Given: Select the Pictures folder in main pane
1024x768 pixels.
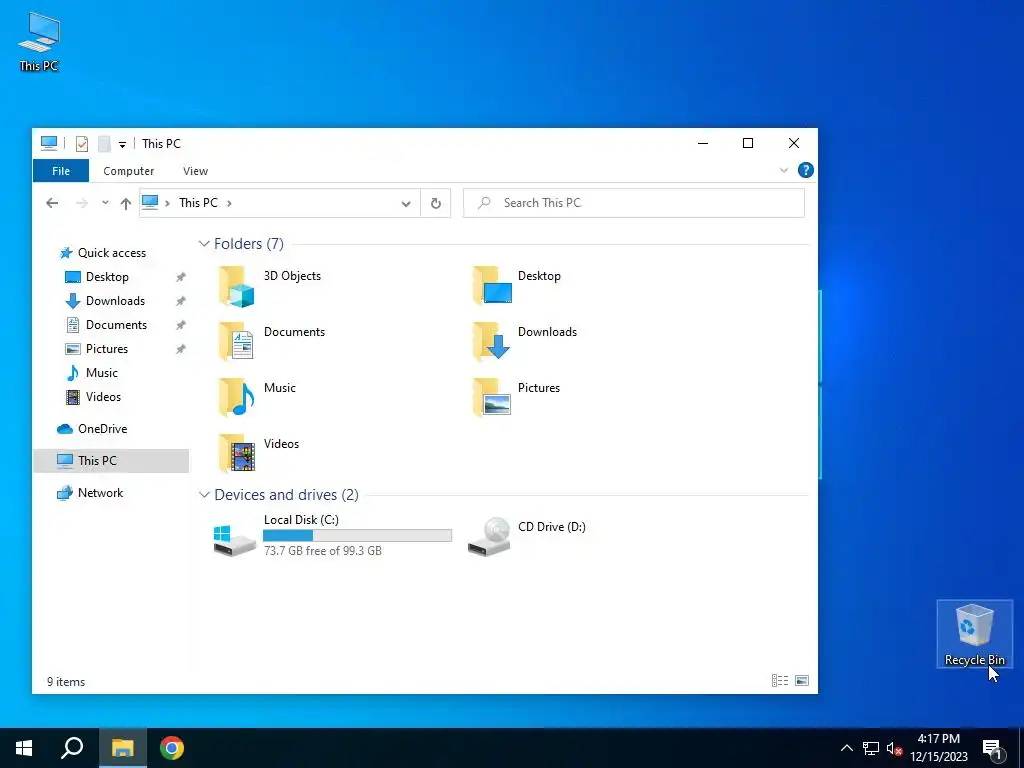Looking at the screenshot, I should [492, 398].
